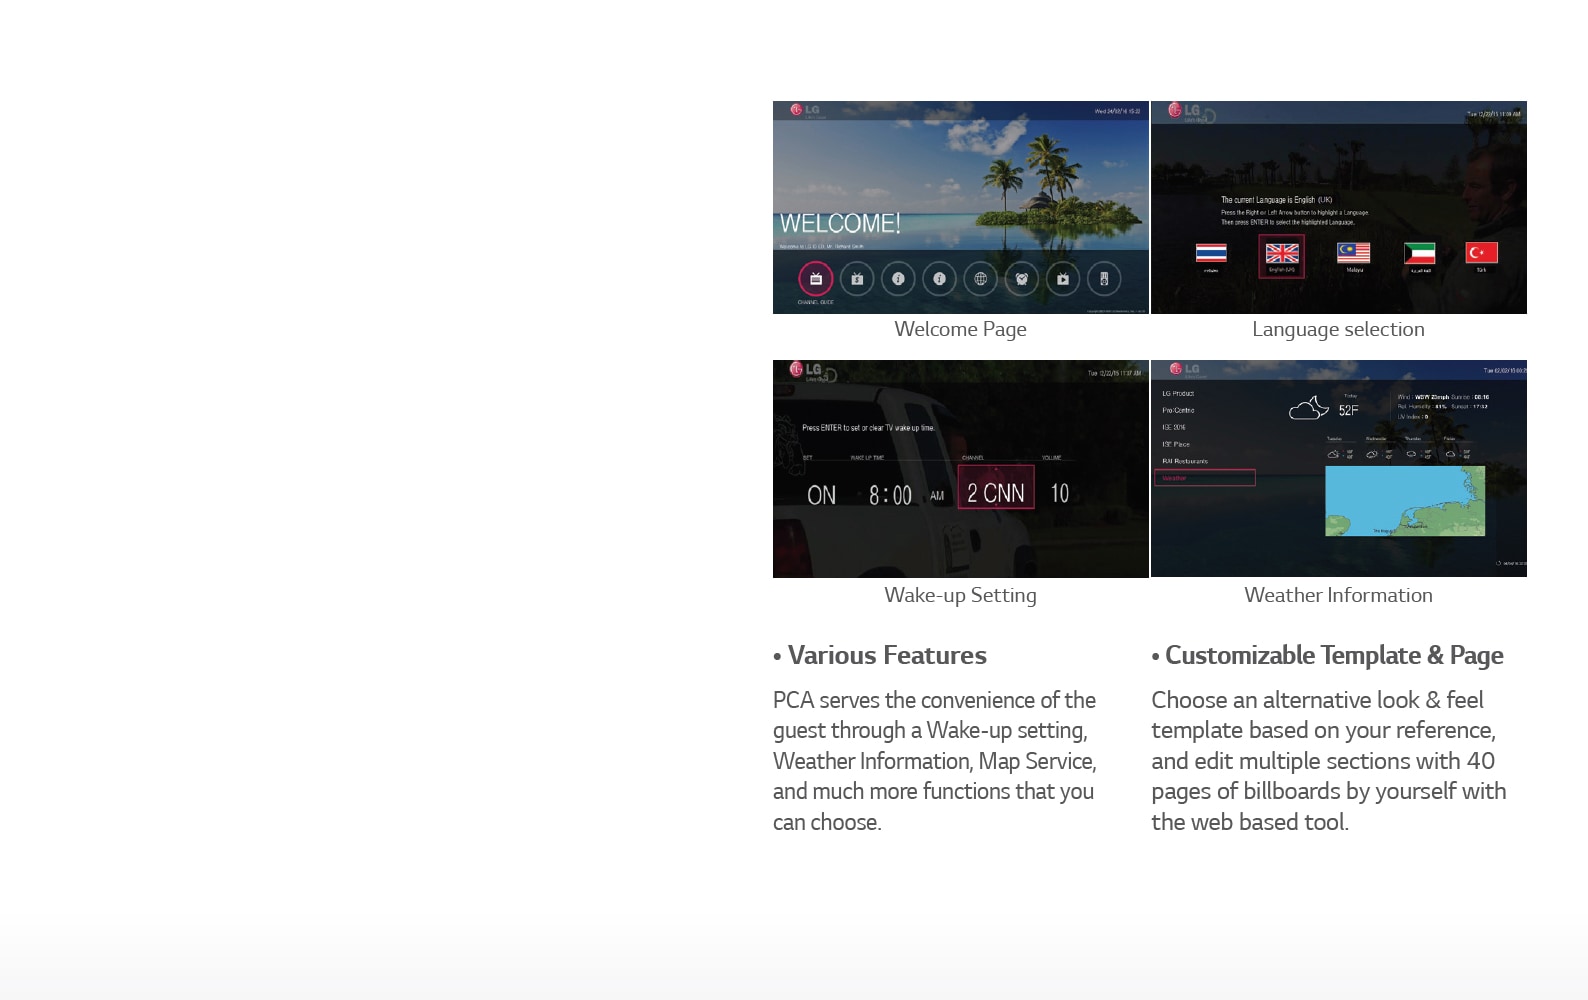Select the ISE 2016 menu item

click(x=1173, y=428)
